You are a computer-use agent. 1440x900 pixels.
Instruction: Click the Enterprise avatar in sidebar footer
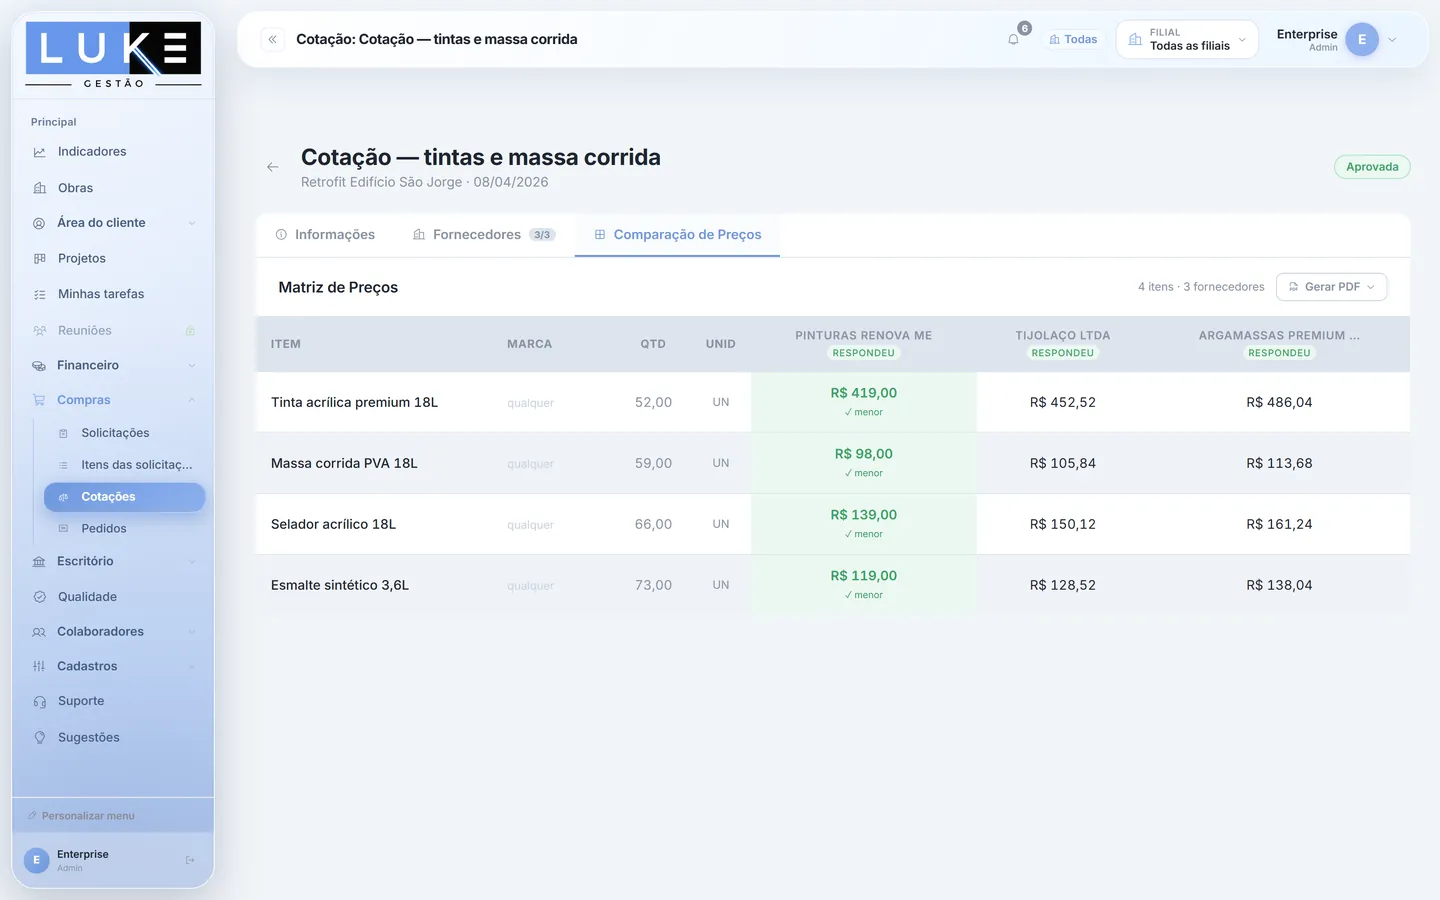pos(36,860)
